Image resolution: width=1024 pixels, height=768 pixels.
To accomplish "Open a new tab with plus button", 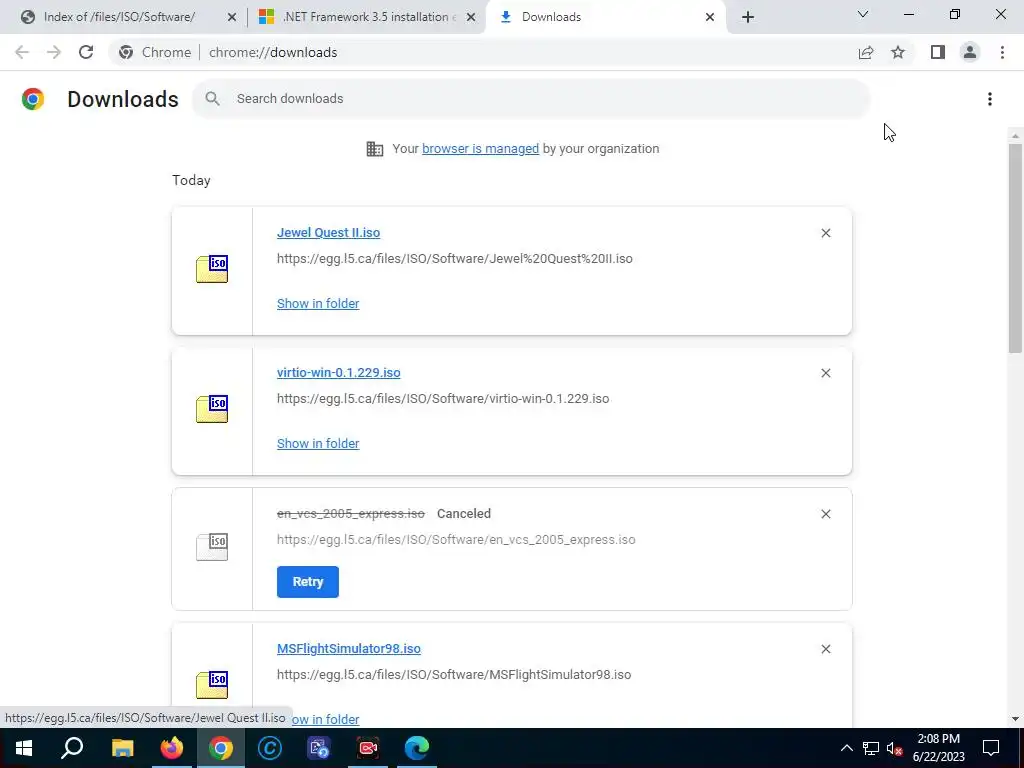I will tap(748, 17).
